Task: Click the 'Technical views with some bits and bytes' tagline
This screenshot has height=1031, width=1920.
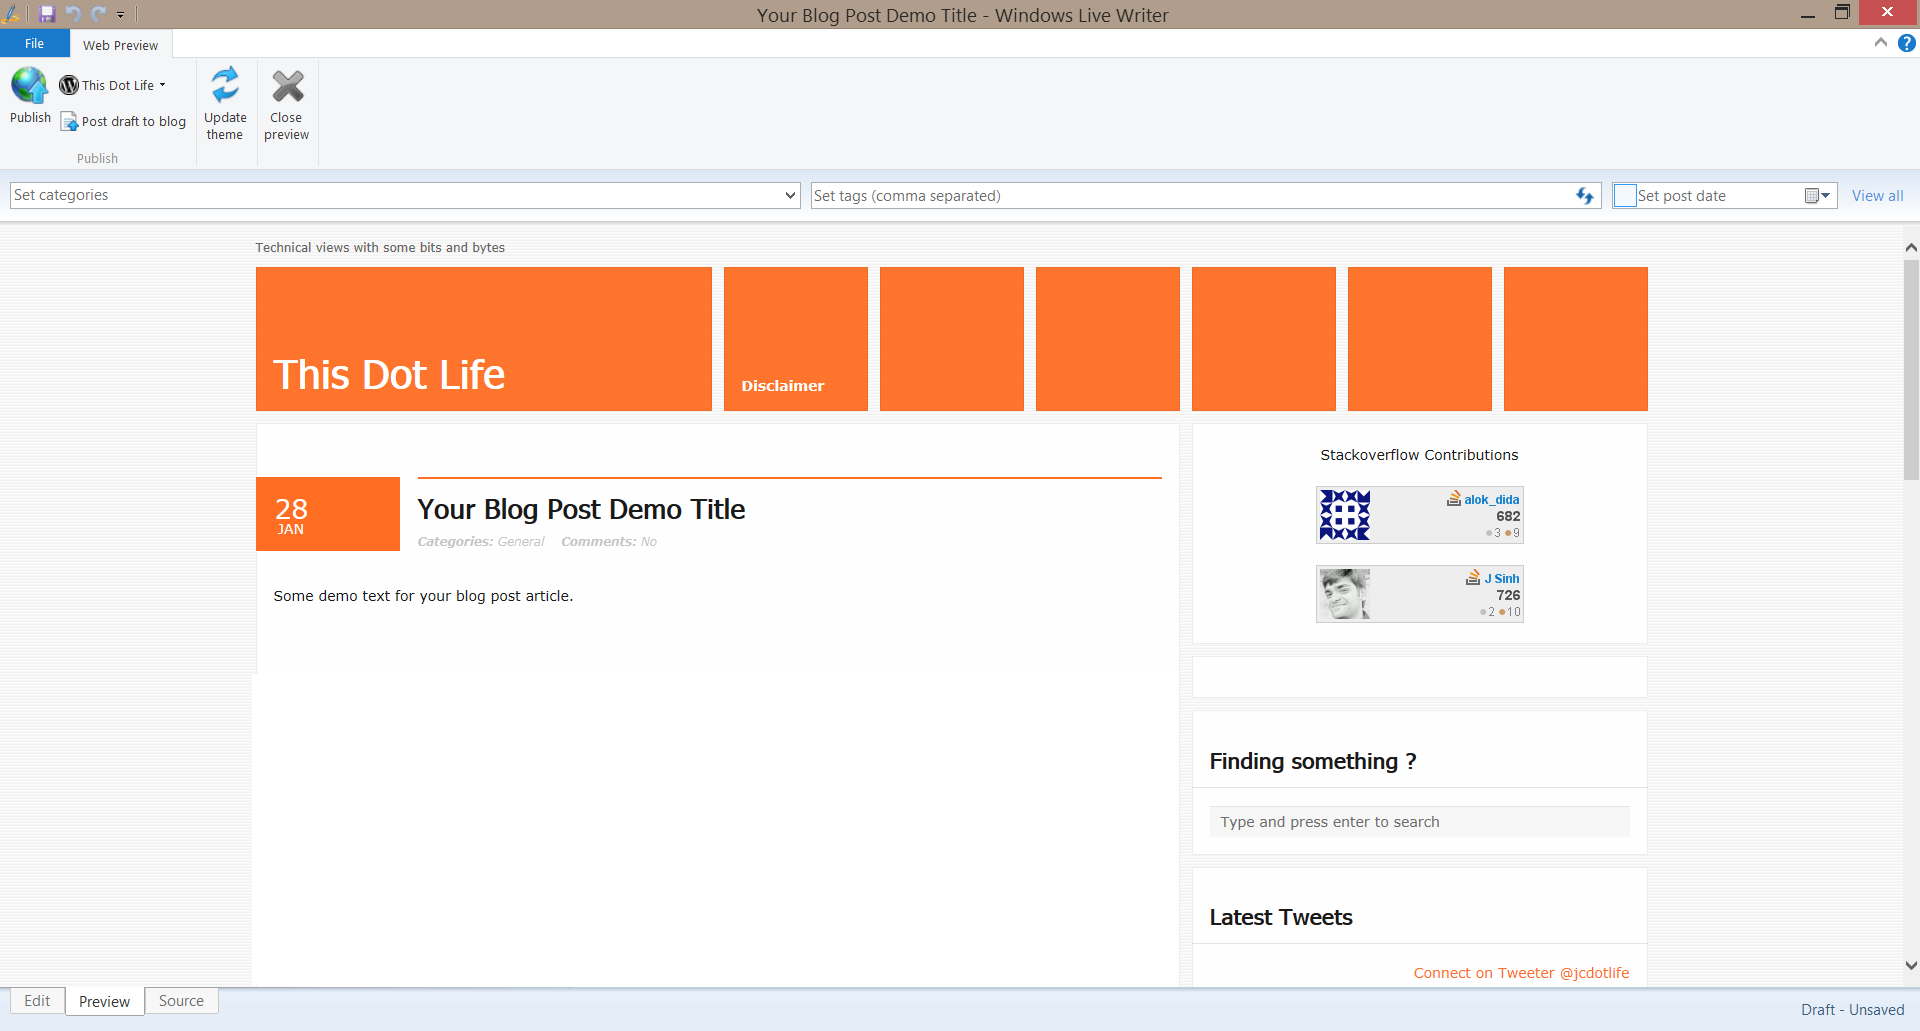Action: pyautogui.click(x=380, y=248)
